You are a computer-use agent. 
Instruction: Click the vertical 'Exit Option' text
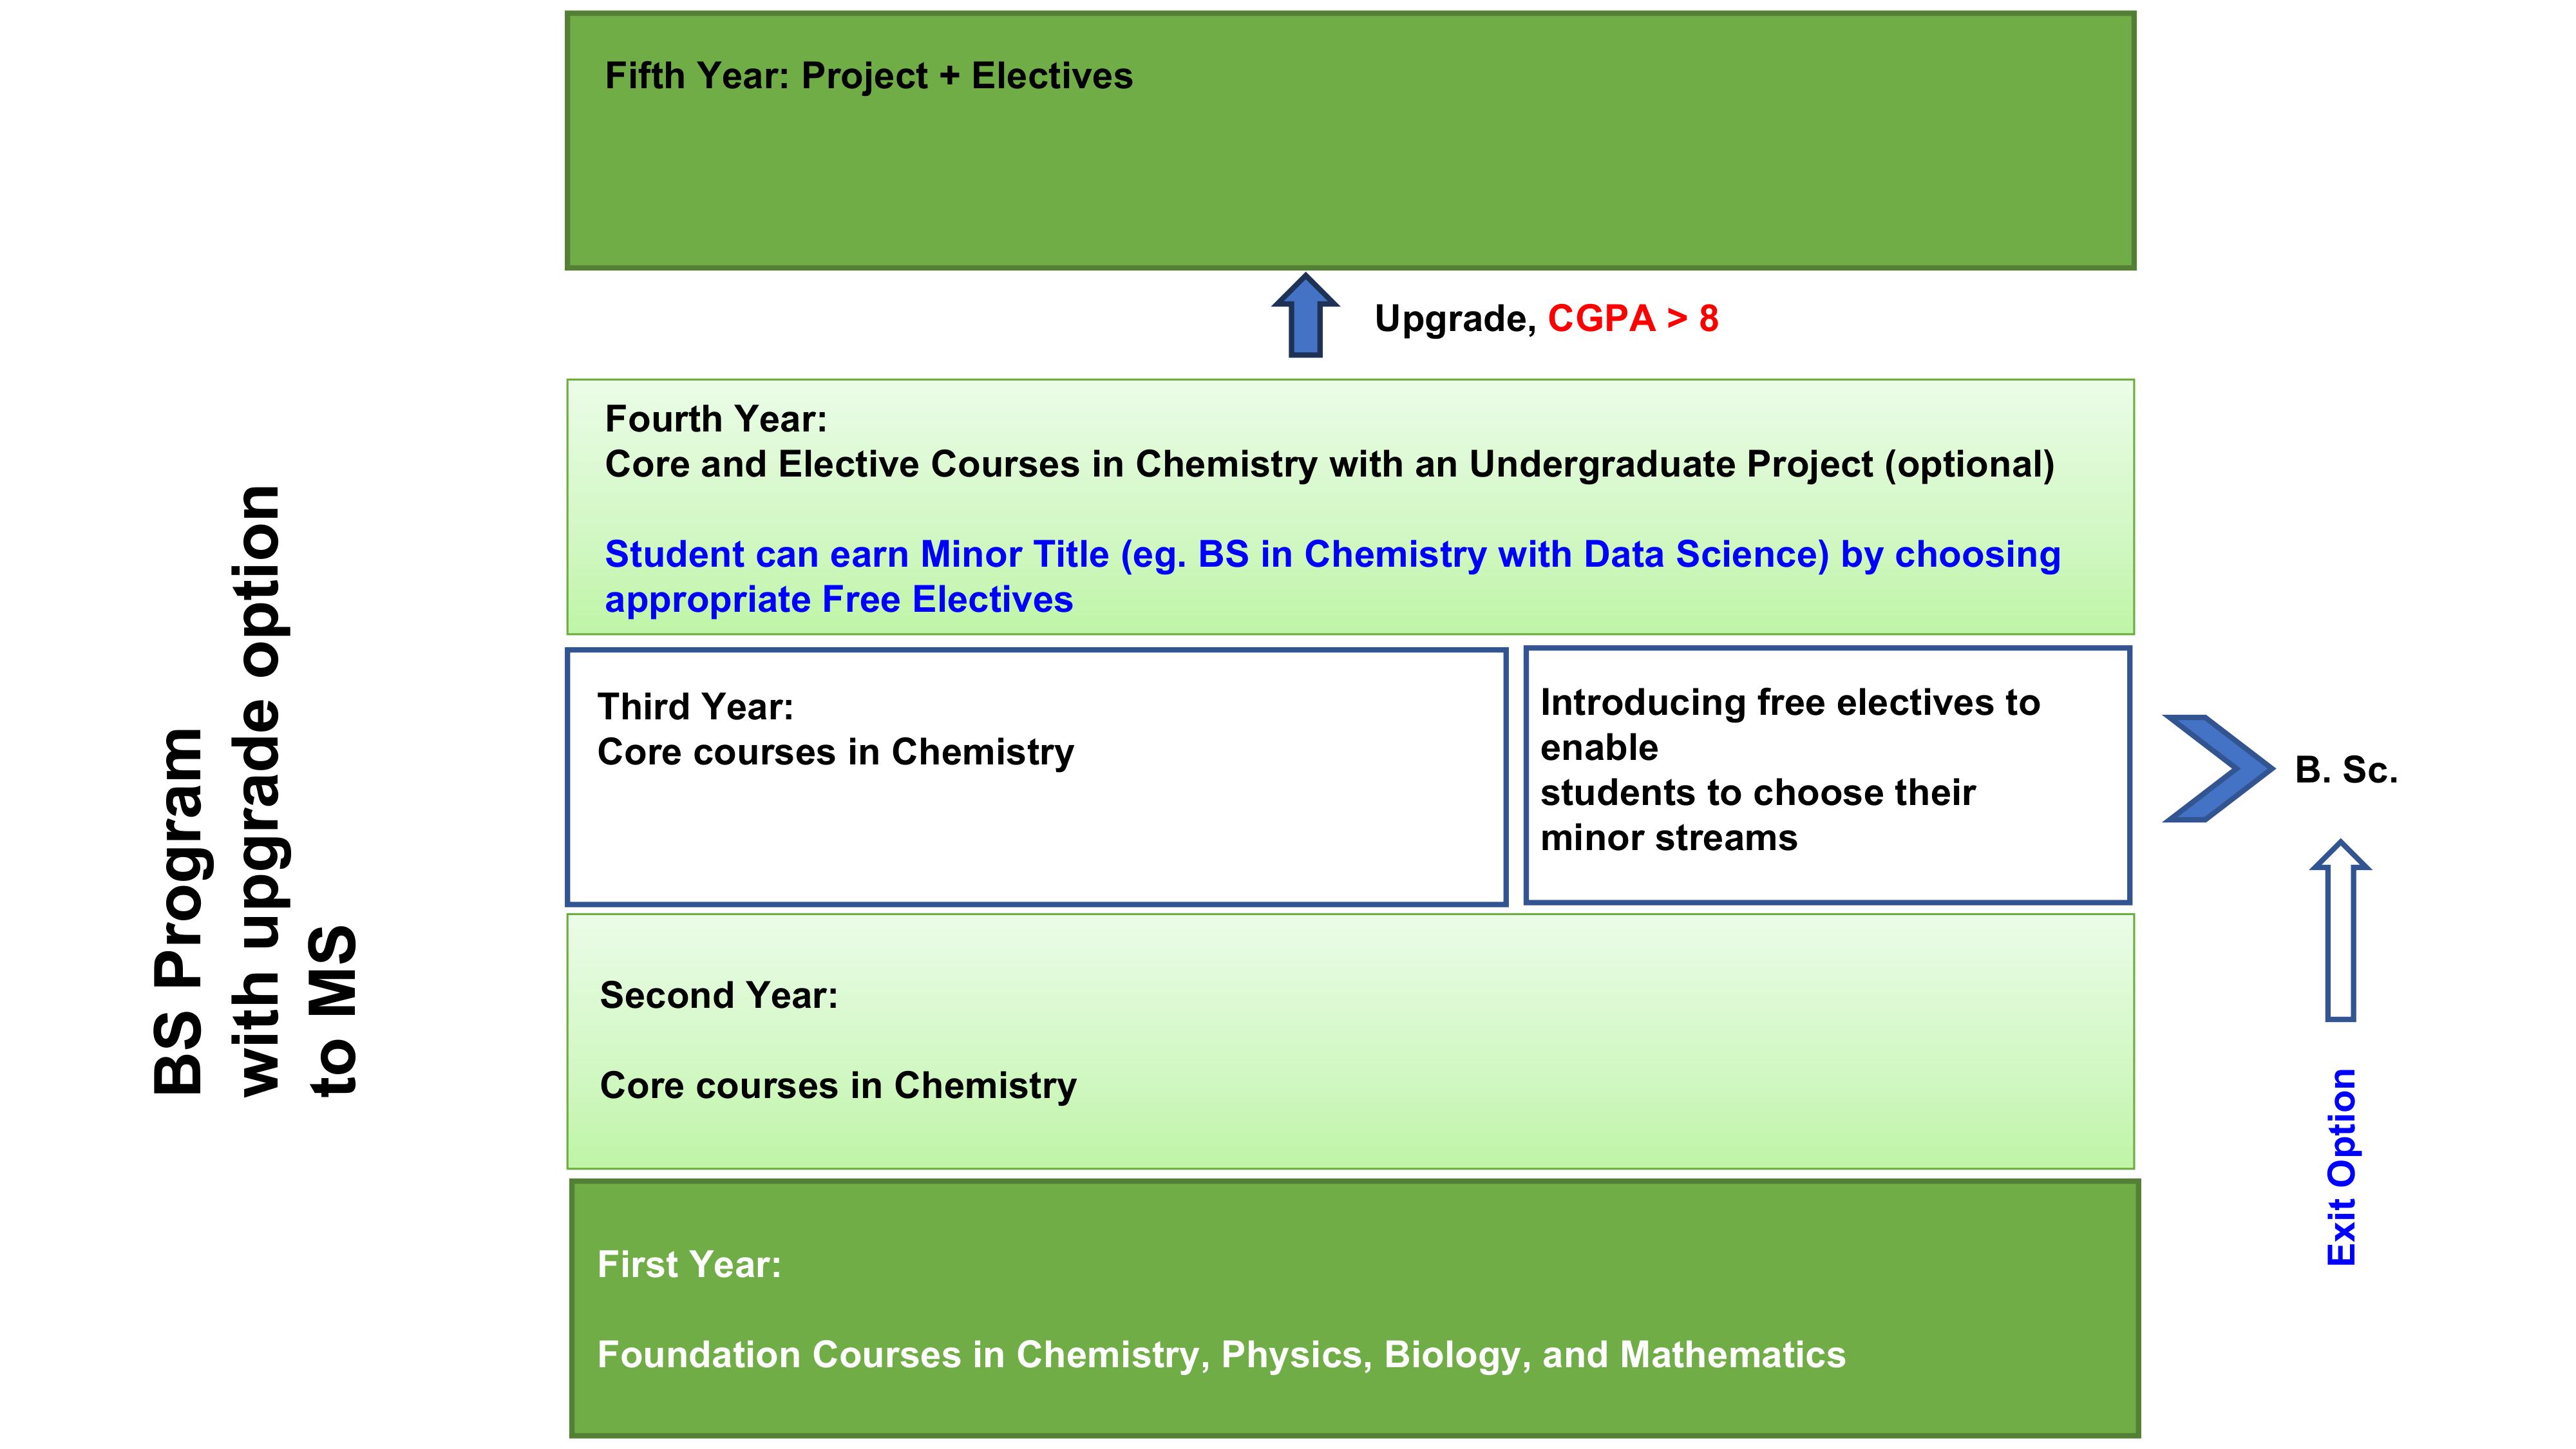[2342, 1167]
